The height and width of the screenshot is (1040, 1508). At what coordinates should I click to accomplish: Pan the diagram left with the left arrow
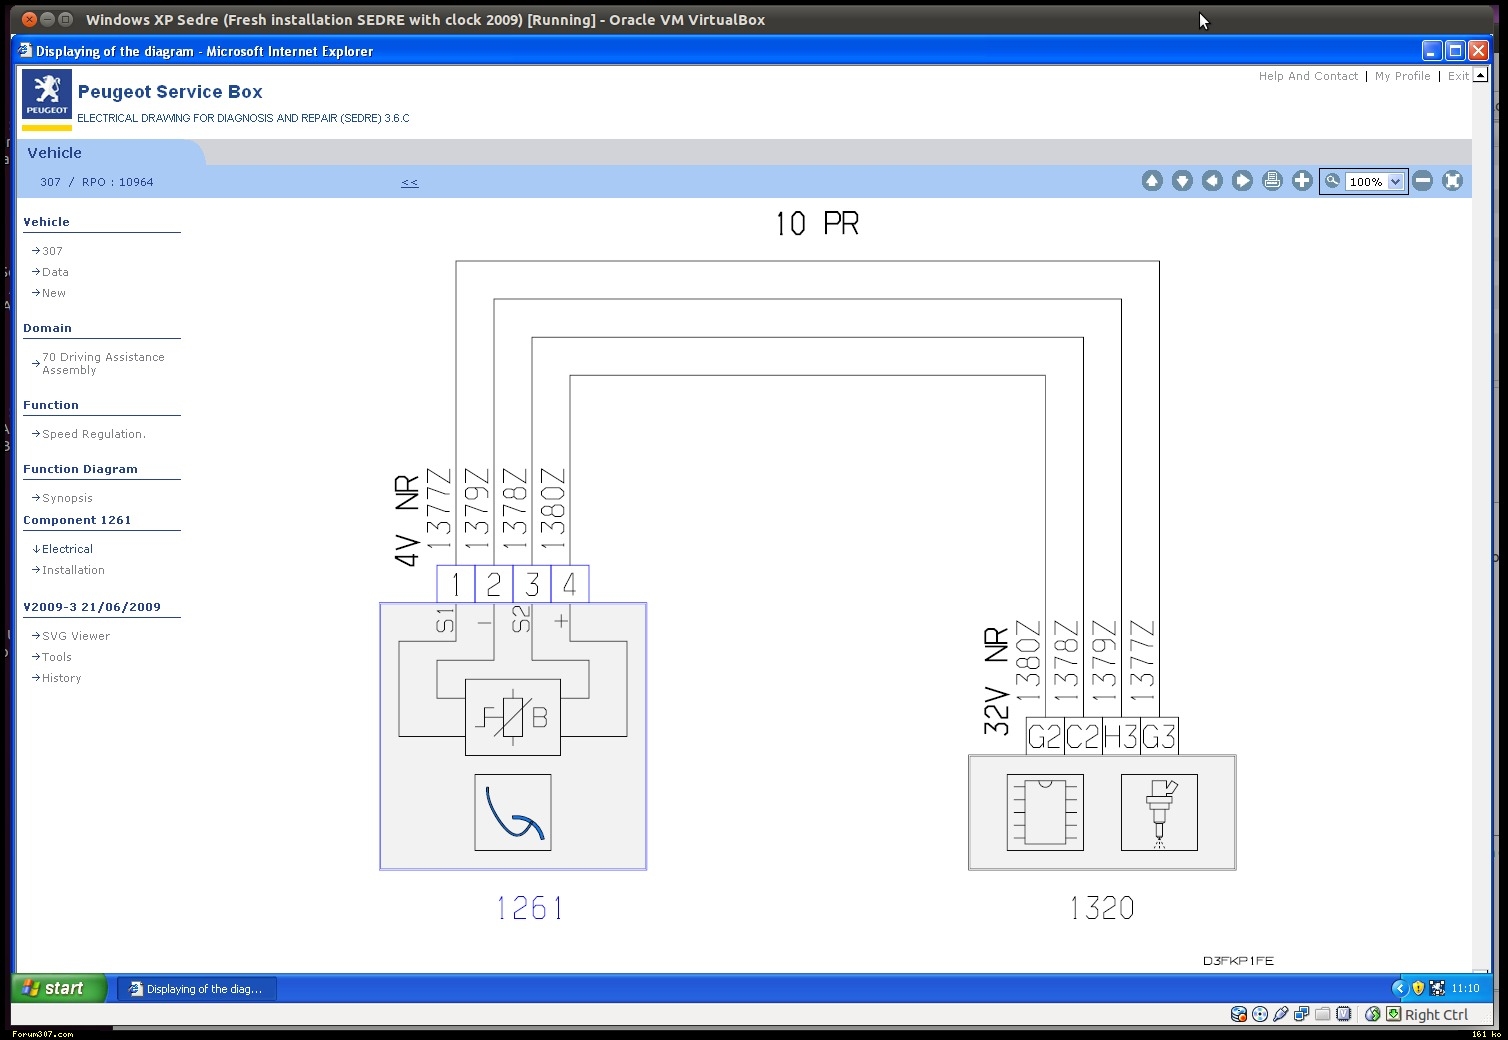point(1212,181)
